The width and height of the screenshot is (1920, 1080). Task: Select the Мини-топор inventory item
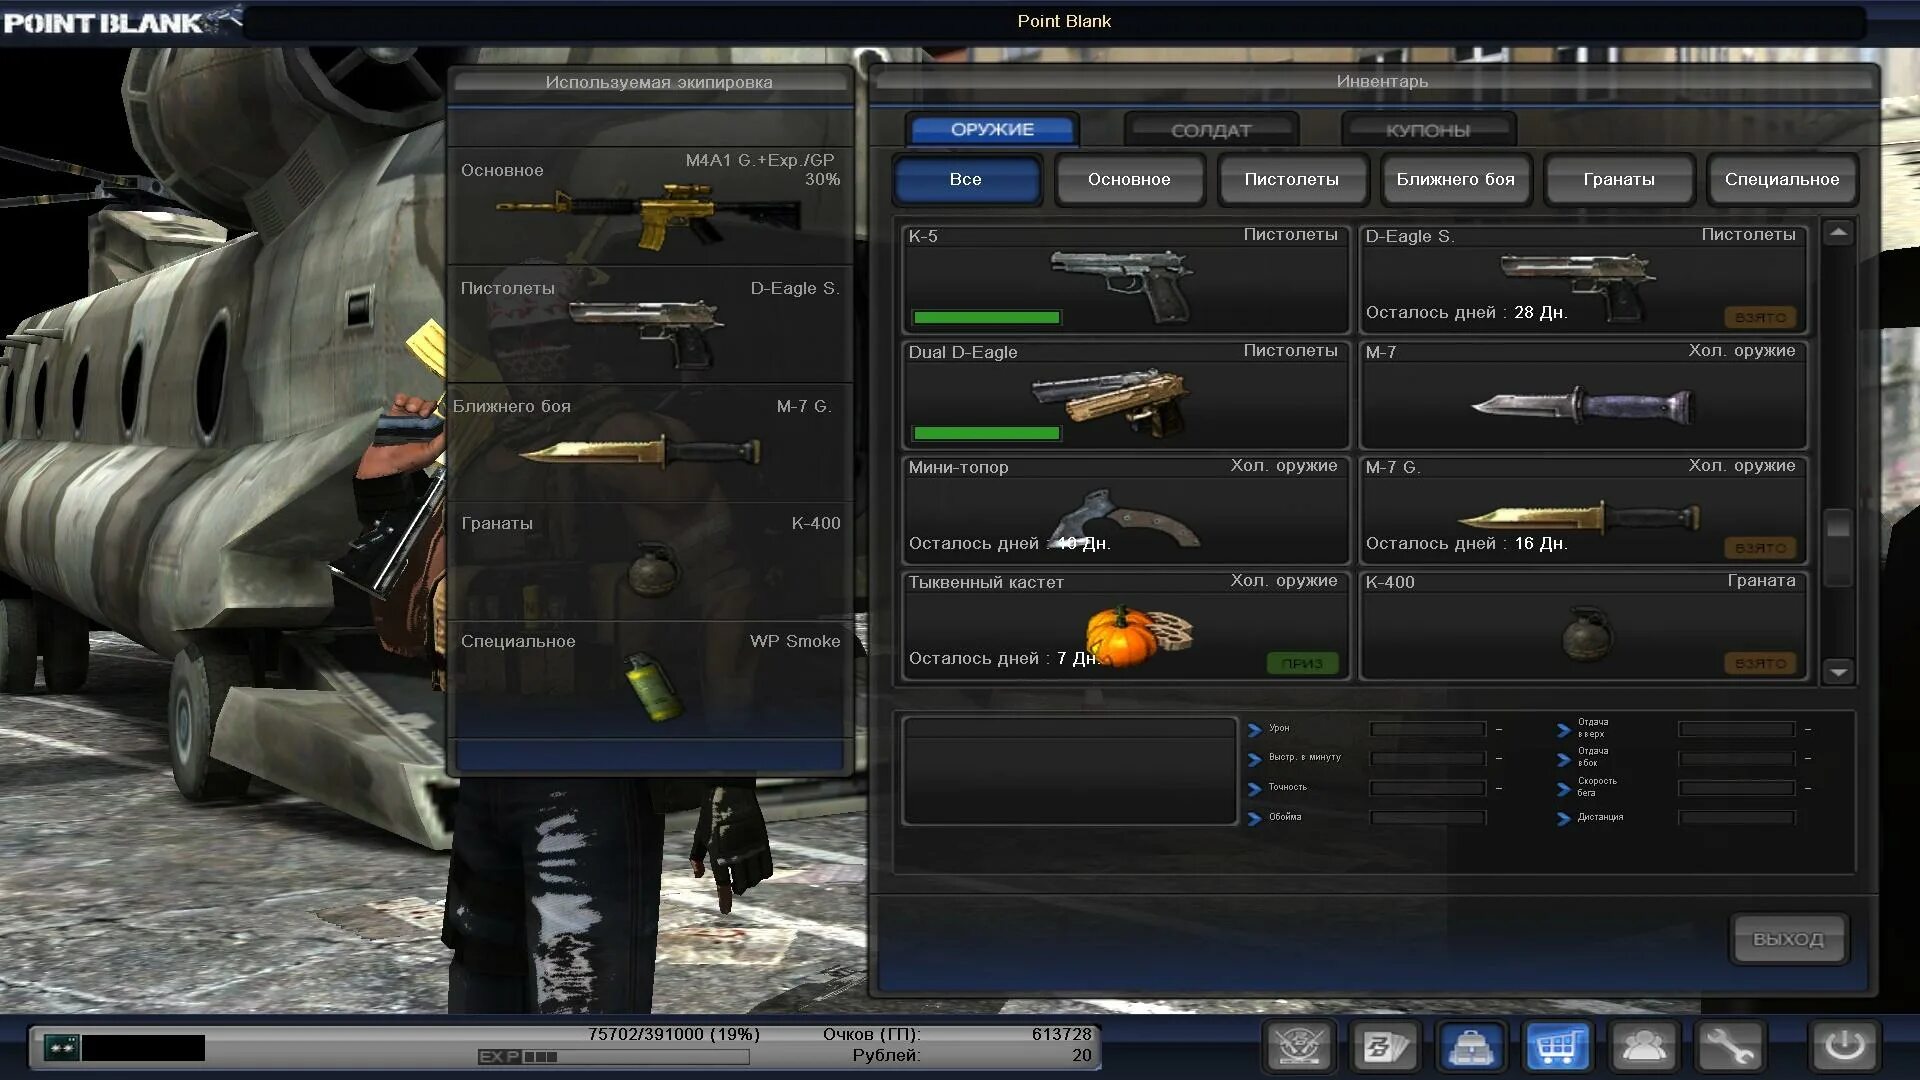pos(1125,510)
